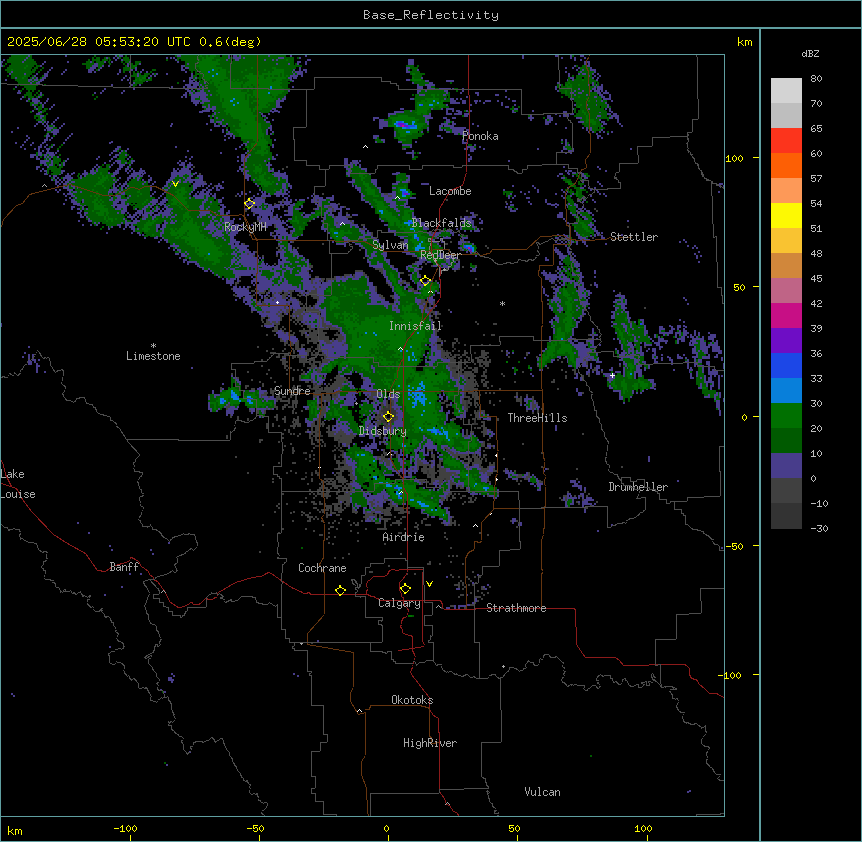Click the yellow diamond marker below Cochrane
This screenshot has height=842, width=862.
click(340, 590)
